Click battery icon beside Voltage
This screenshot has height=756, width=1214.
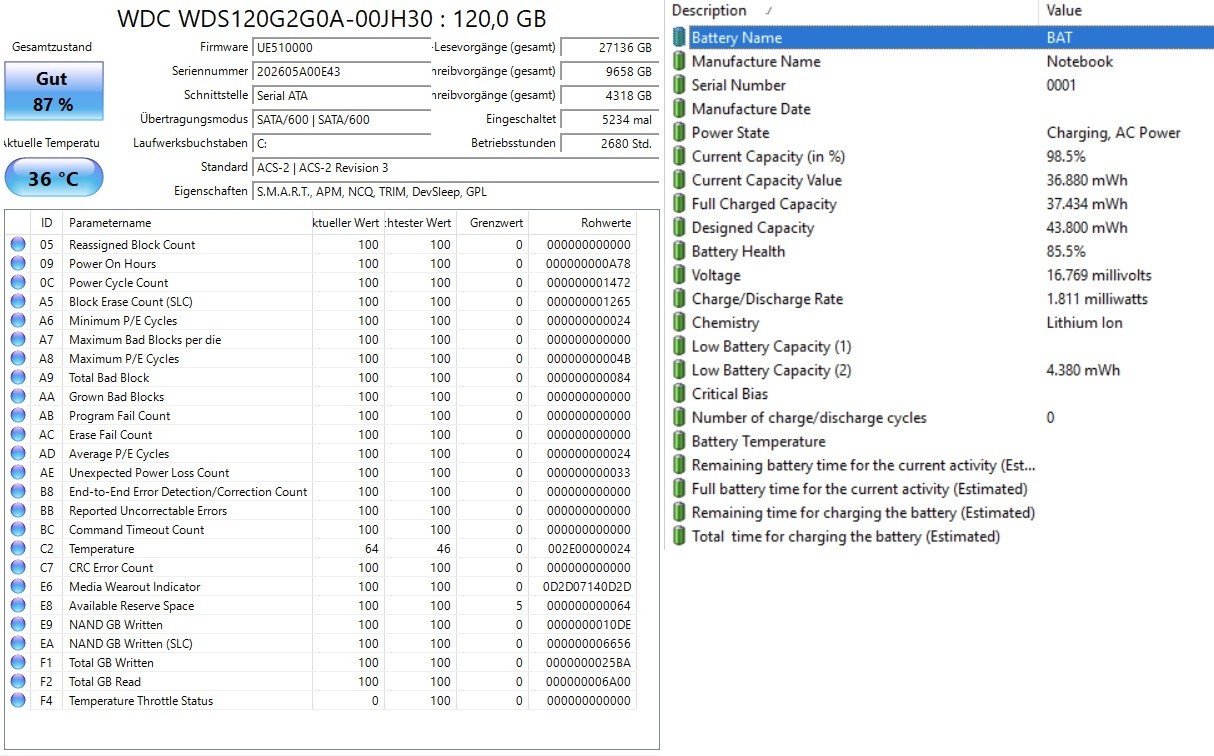680,275
